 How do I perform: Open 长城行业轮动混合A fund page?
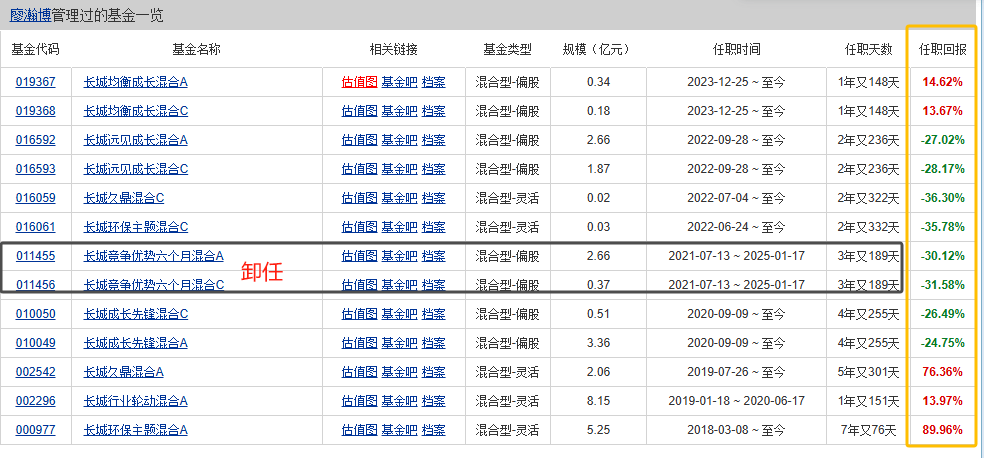coord(136,400)
